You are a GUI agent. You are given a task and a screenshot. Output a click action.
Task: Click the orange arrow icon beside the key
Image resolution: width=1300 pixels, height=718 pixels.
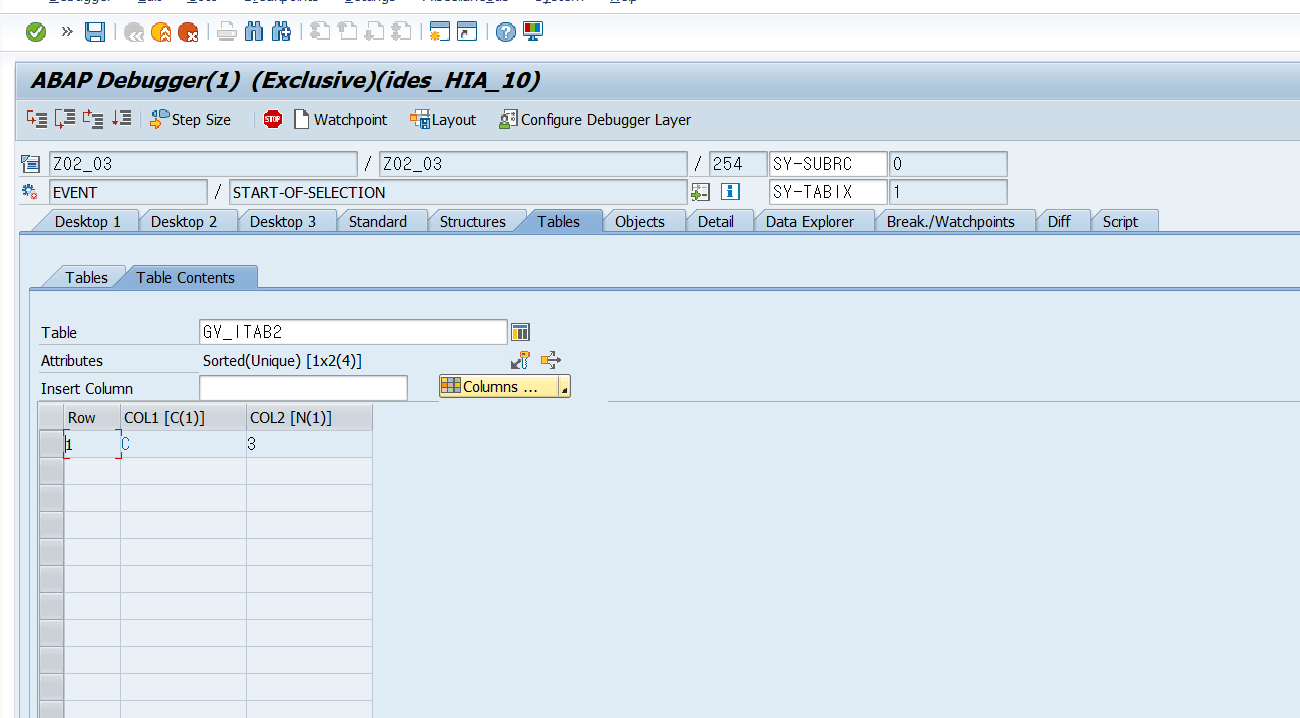(550, 360)
